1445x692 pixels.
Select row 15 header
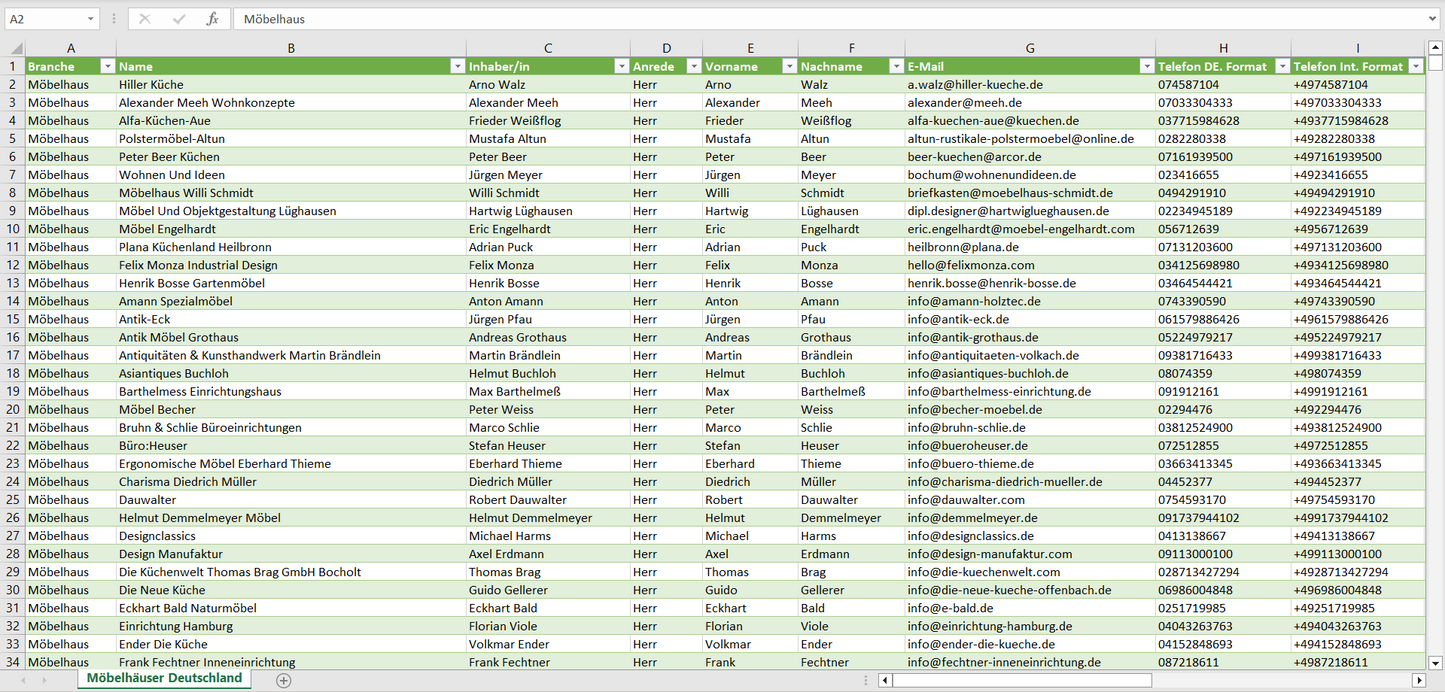pos(12,319)
